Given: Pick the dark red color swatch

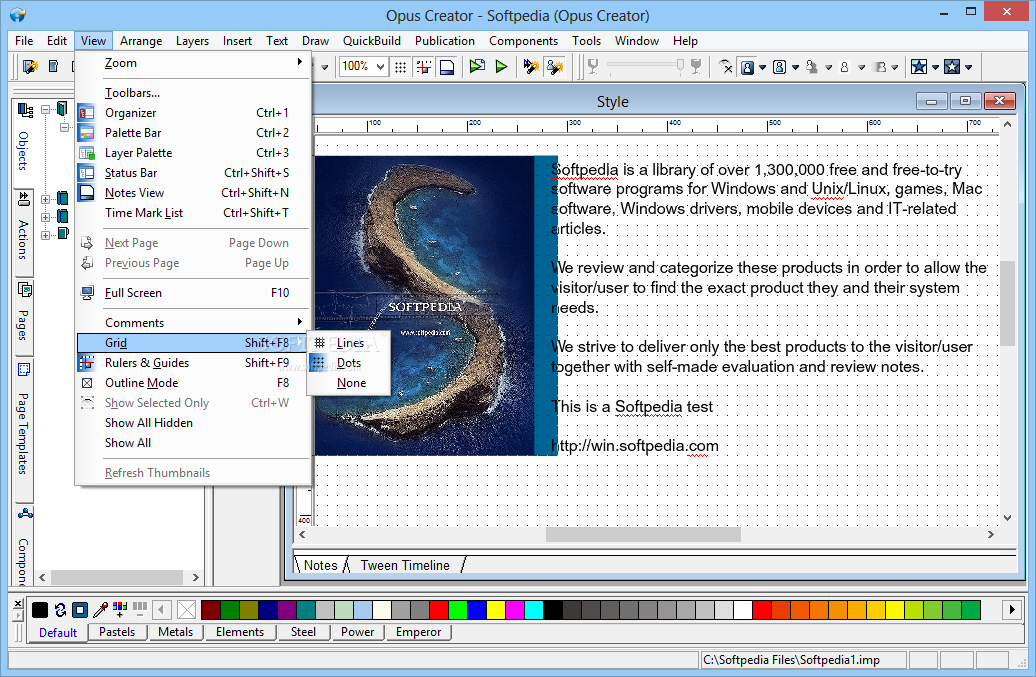Looking at the screenshot, I should [x=211, y=610].
